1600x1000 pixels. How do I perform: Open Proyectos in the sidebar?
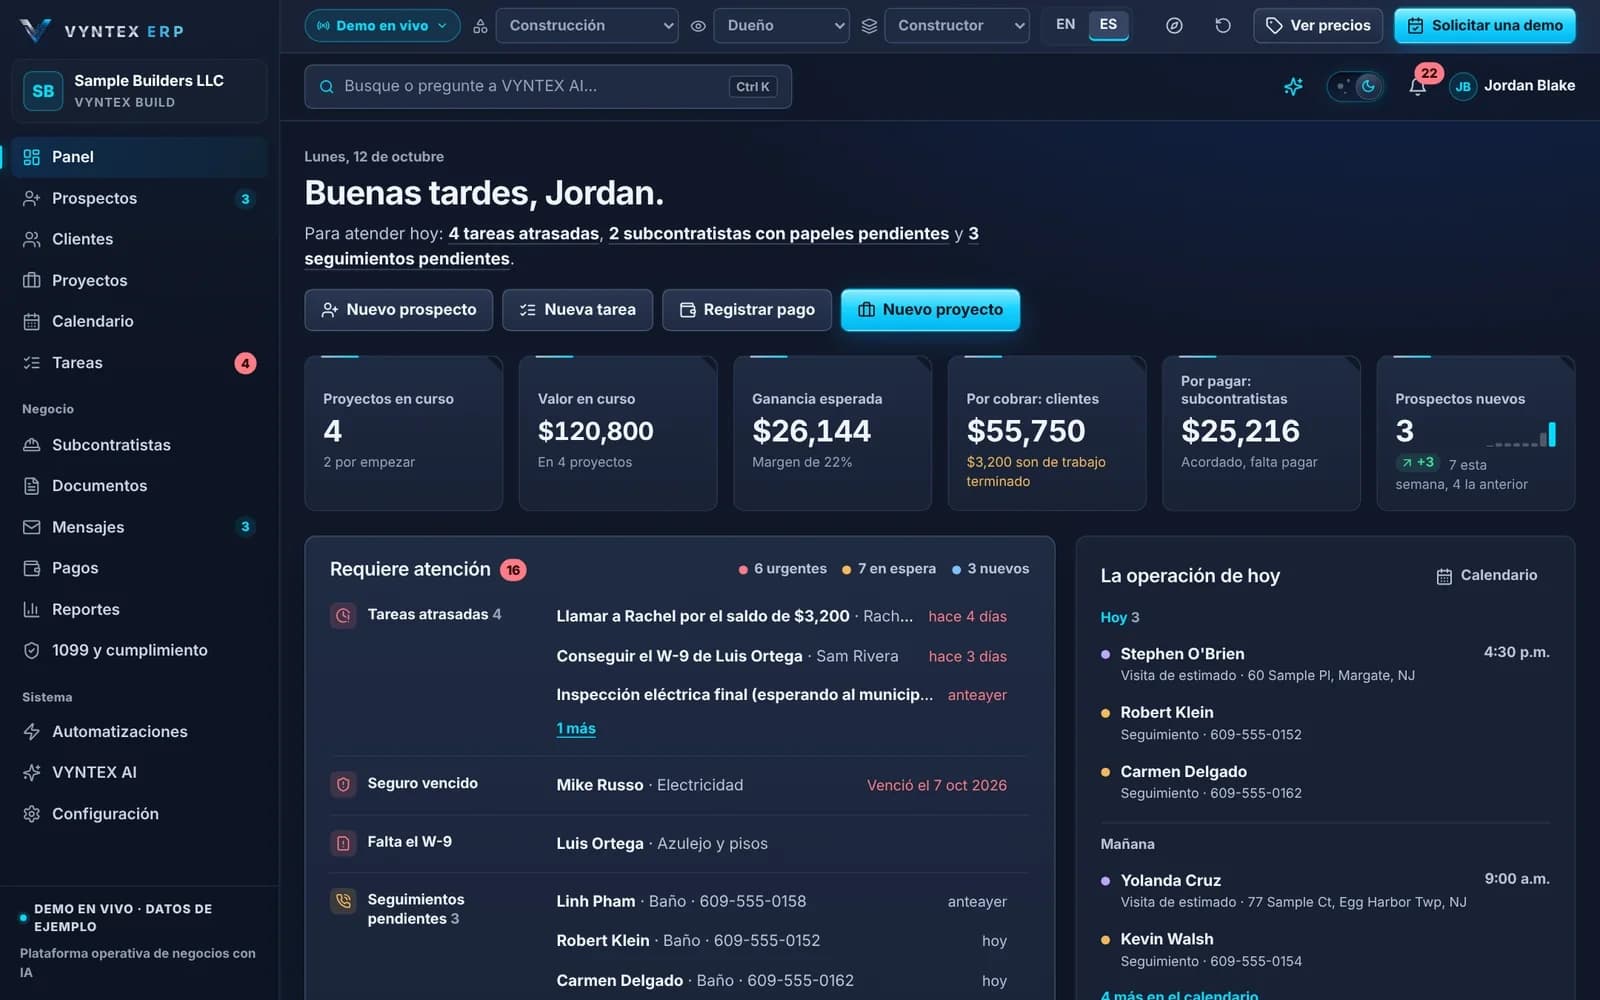coord(139,280)
